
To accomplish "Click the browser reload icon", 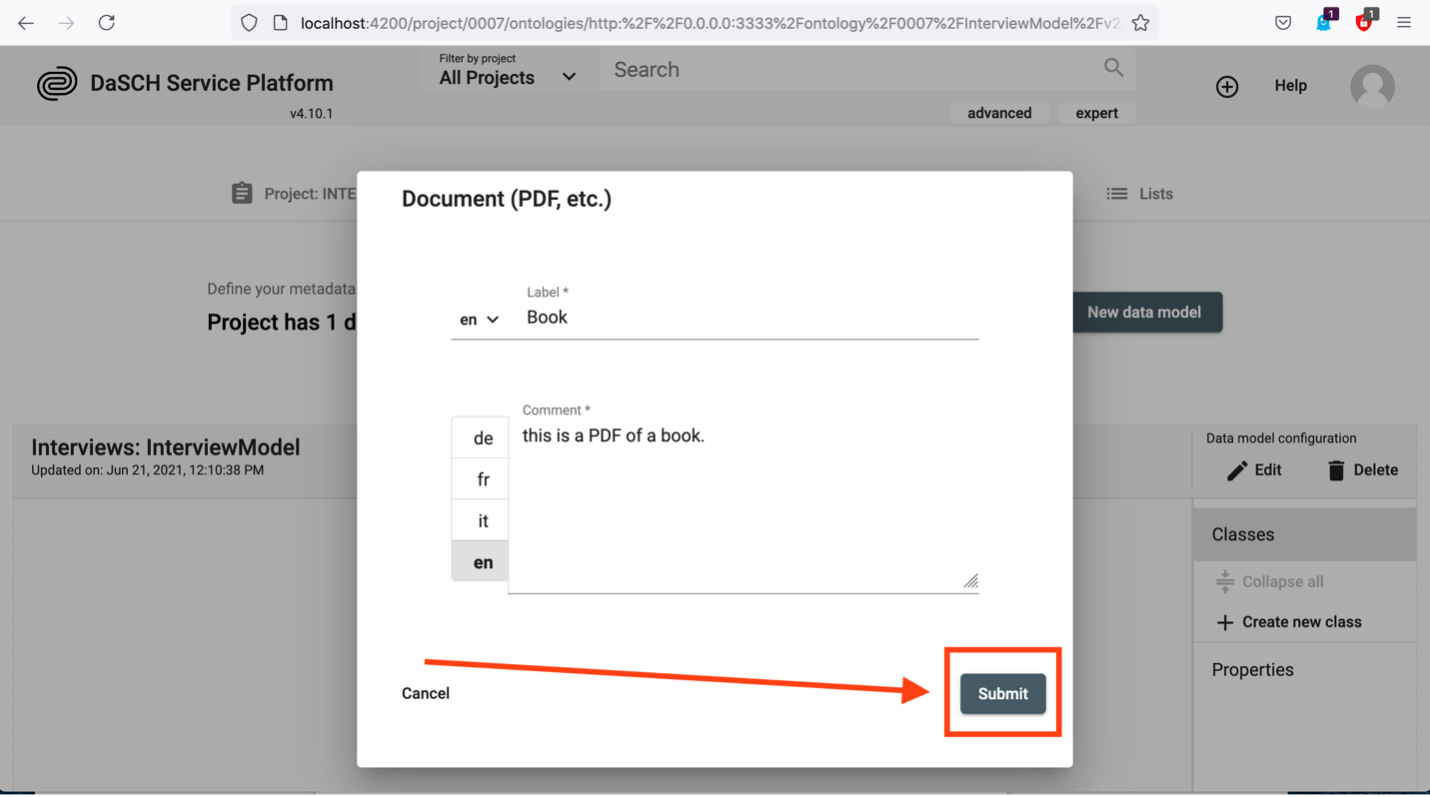I will coord(106,23).
